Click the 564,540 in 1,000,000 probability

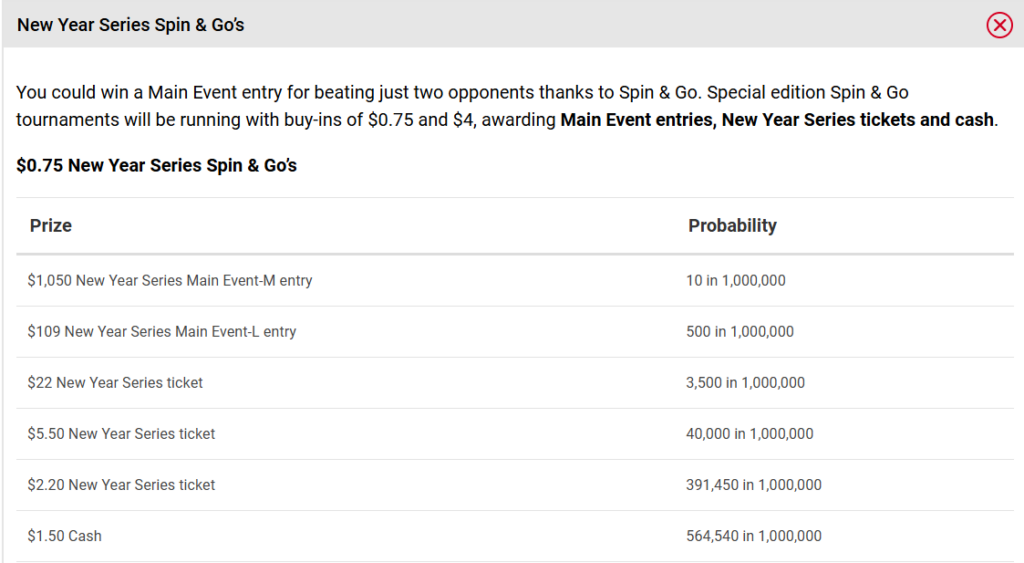(754, 536)
